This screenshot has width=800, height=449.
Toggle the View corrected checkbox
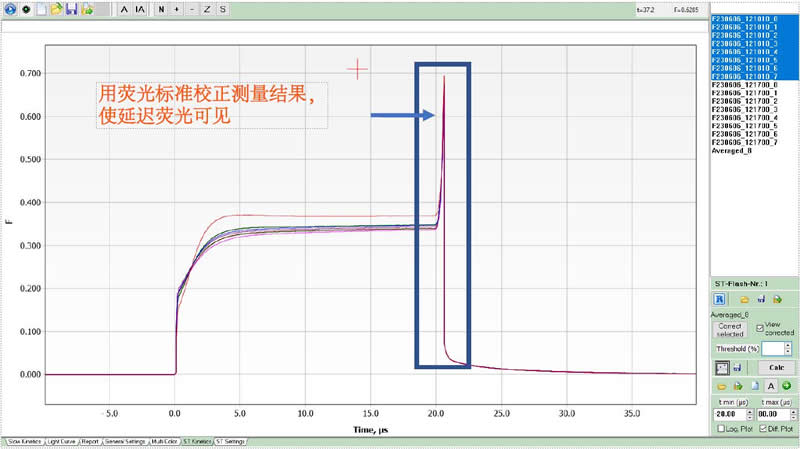click(x=760, y=327)
